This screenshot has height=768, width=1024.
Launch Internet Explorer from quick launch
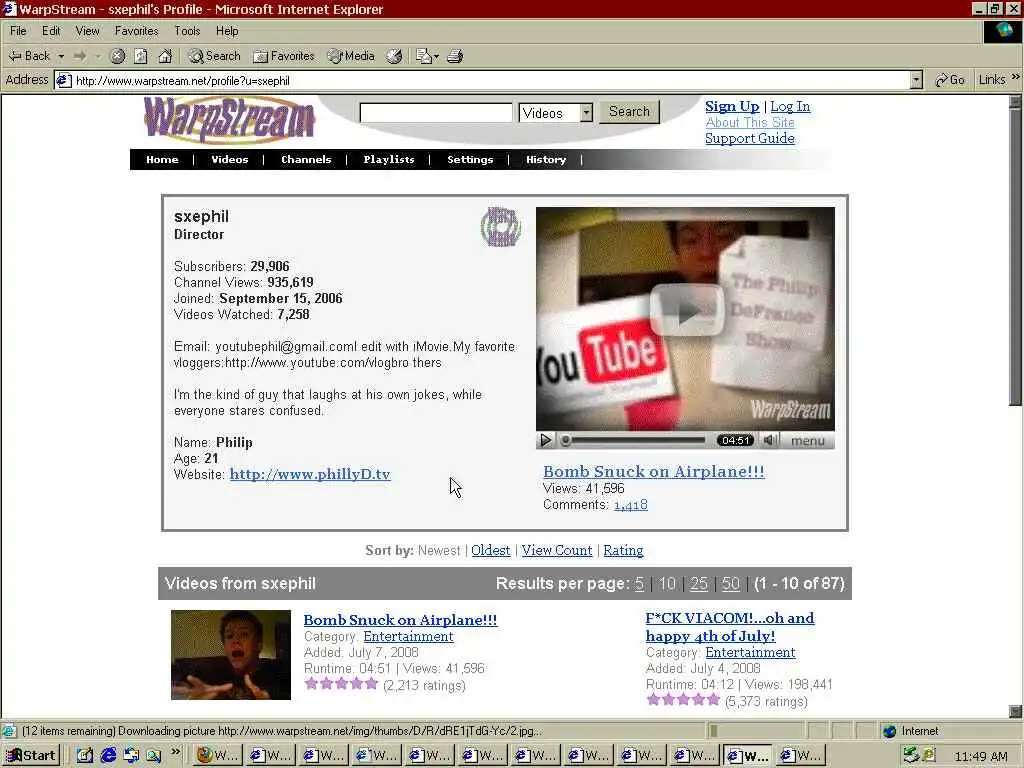108,756
